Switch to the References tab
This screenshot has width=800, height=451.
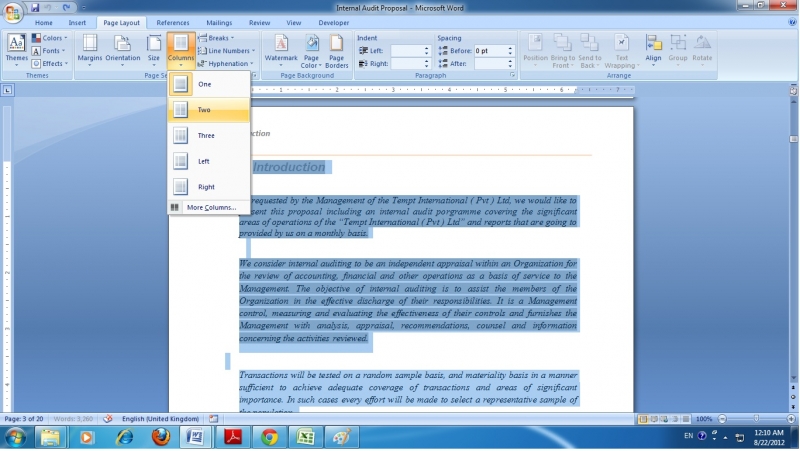tap(173, 22)
